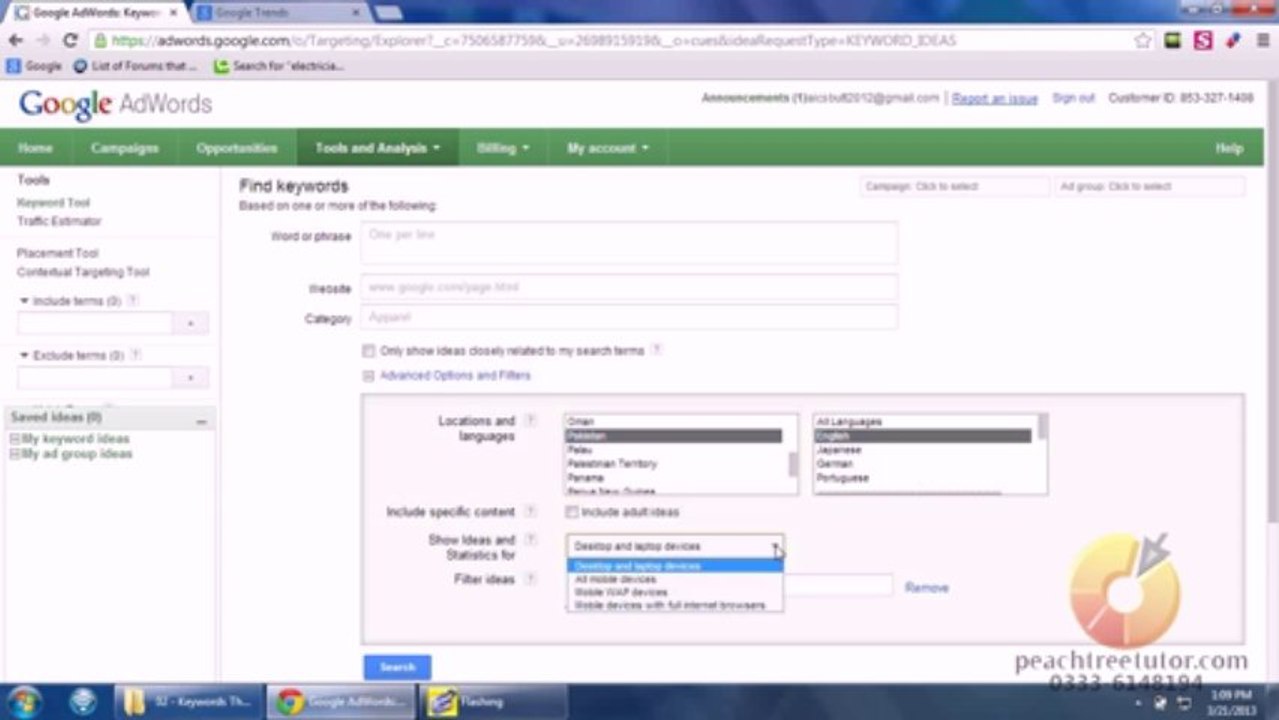Viewport: 1279px width, 720px height.
Task: Click the Category input field
Action: tap(629, 318)
